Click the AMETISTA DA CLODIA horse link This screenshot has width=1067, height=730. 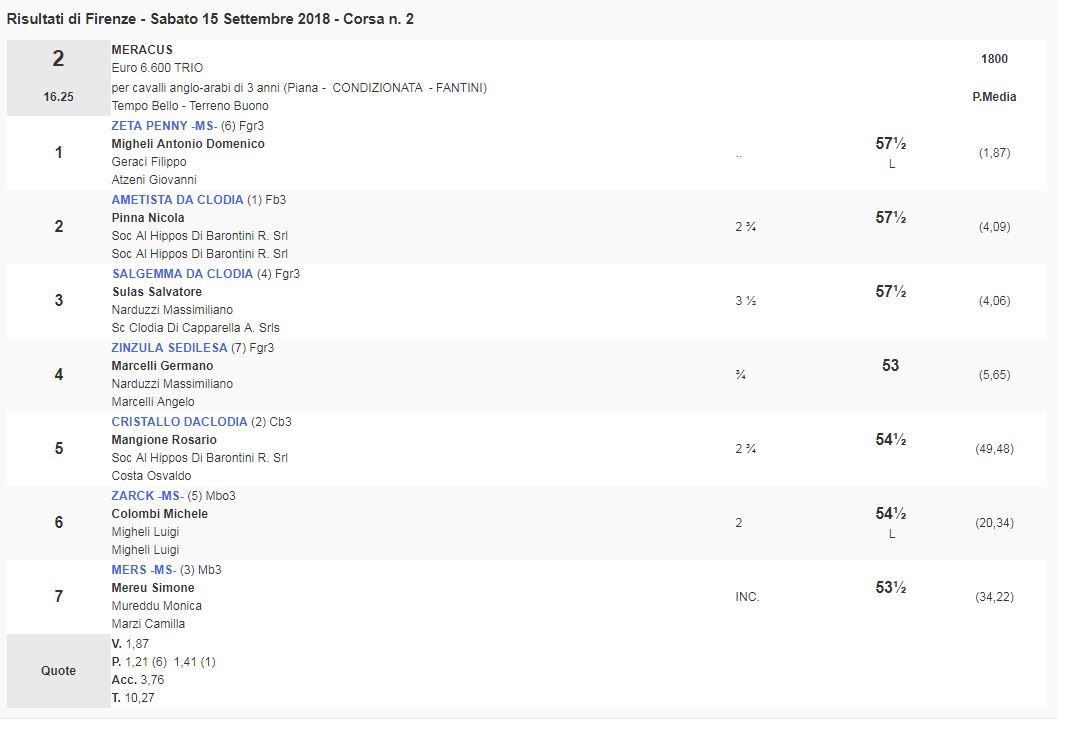coord(177,200)
